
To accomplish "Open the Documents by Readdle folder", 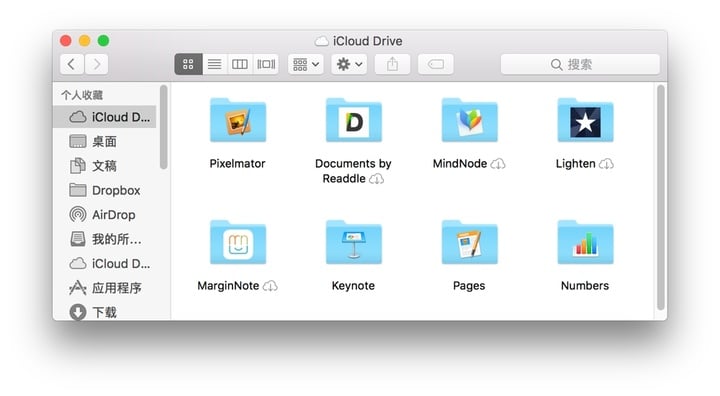I will coord(354,120).
